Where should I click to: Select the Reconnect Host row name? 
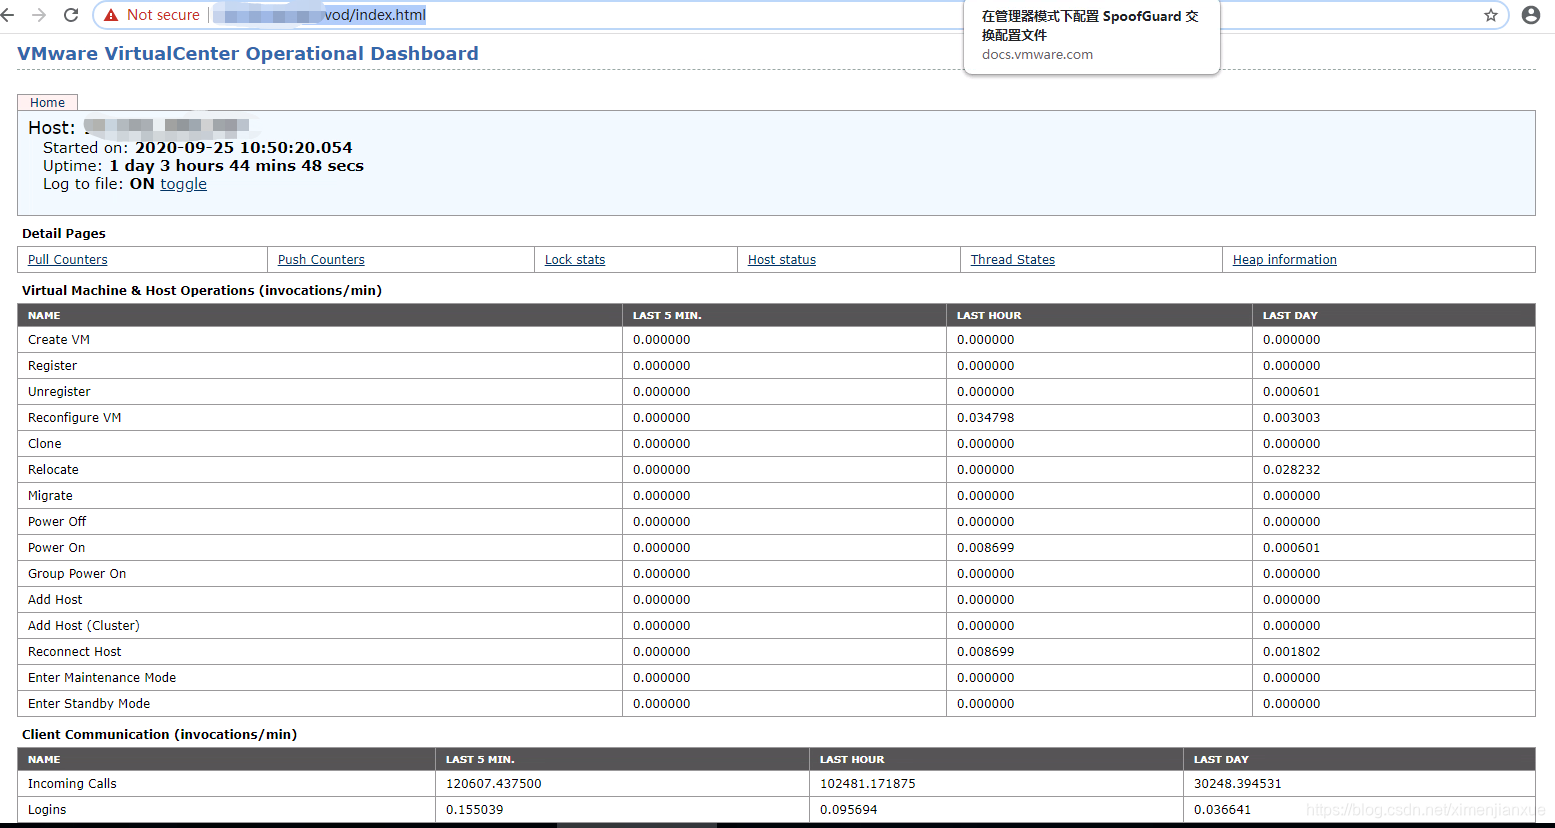coord(74,652)
